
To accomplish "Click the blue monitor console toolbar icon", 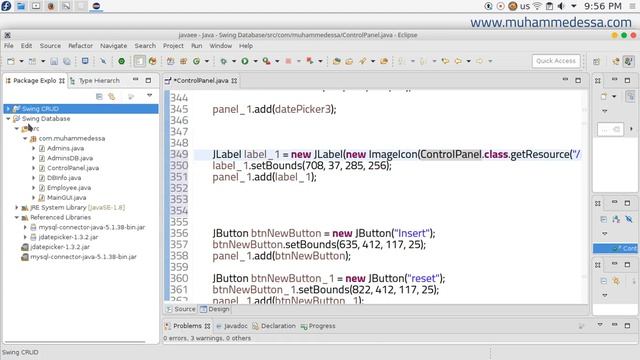I will pyautogui.click(x=85, y=61).
